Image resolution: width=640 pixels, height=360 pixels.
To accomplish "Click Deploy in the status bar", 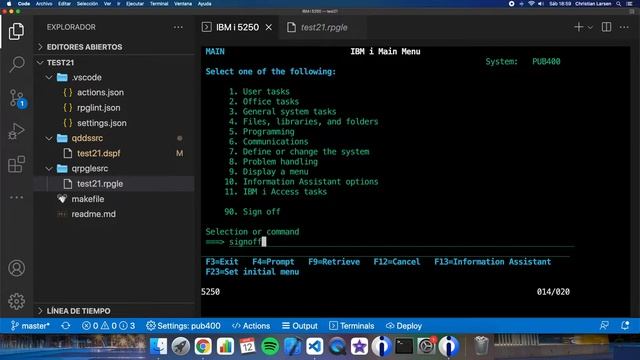I will click(404, 326).
